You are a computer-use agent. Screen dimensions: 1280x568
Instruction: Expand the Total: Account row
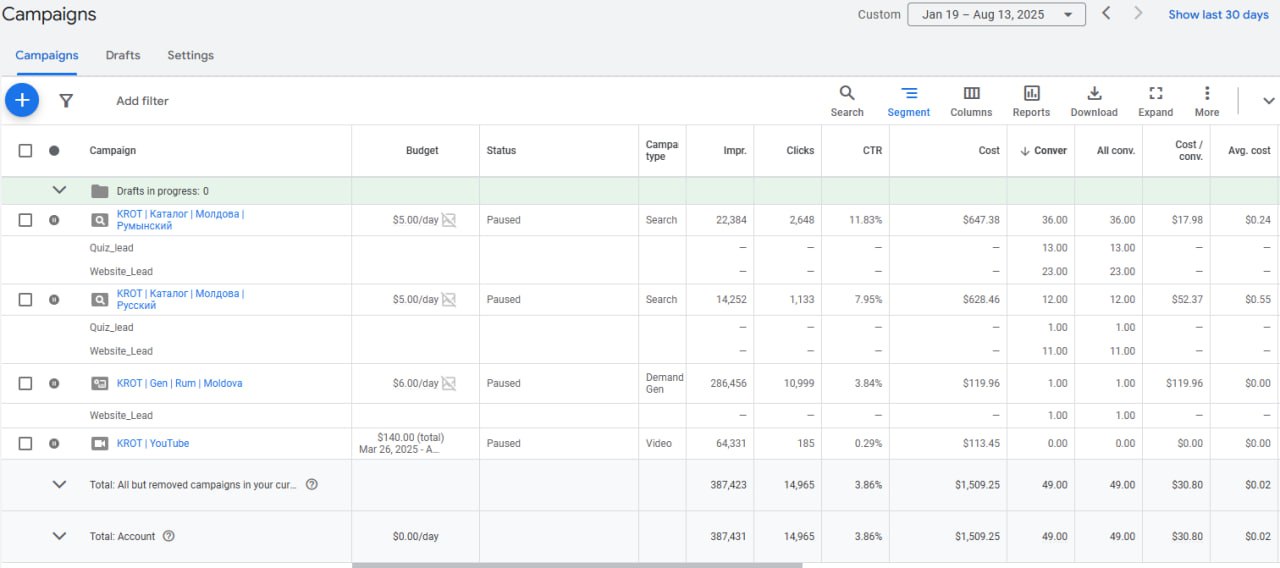pyautogui.click(x=59, y=536)
